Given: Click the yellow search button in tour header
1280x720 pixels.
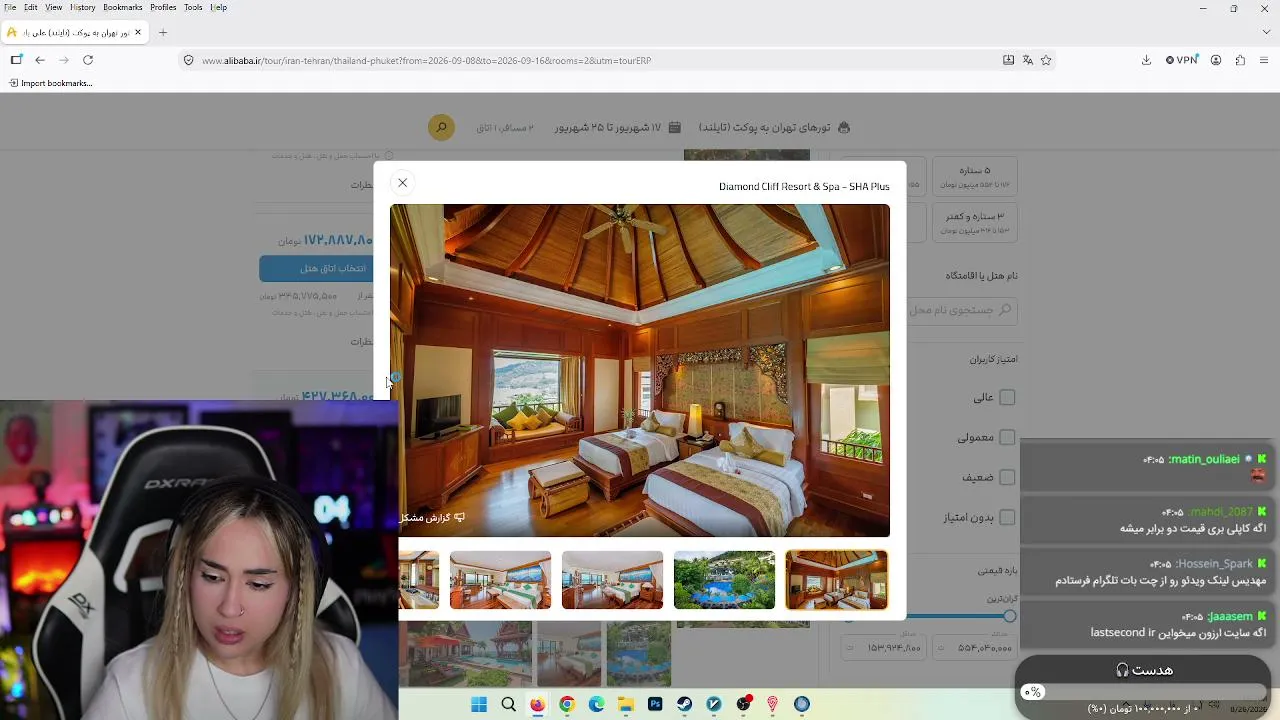Looking at the screenshot, I should (441, 128).
